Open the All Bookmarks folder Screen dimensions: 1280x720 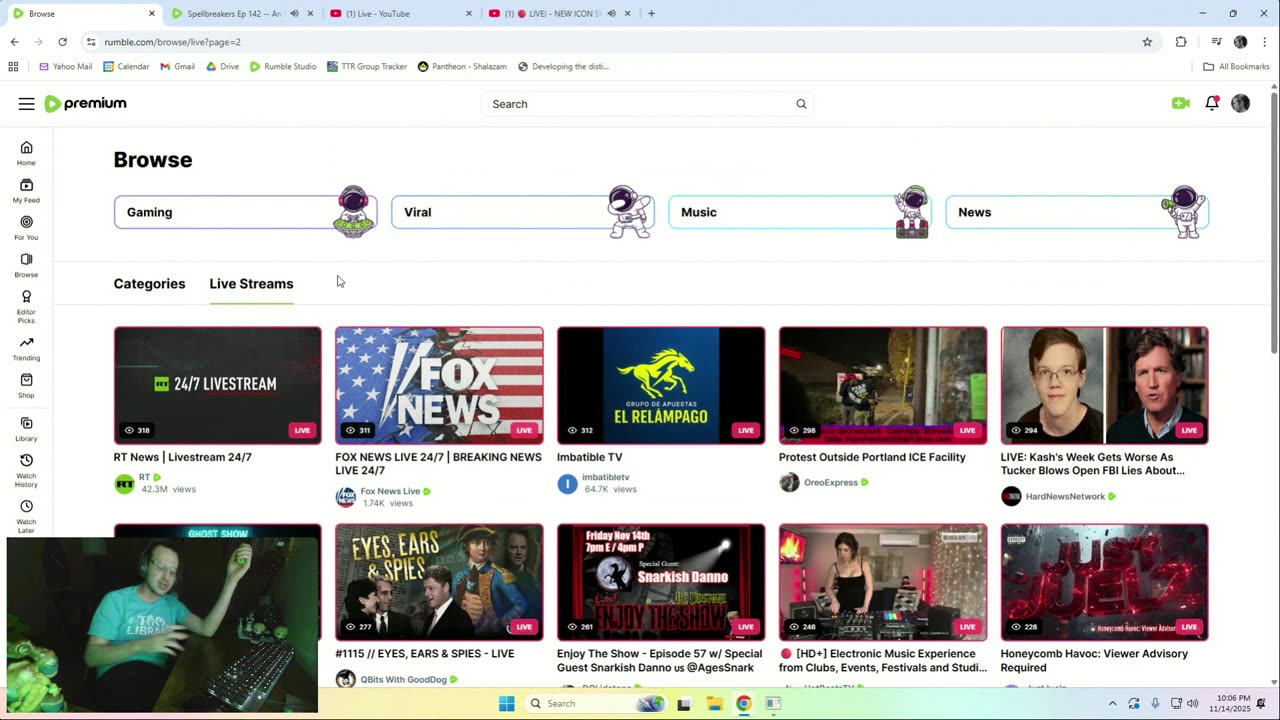(1236, 67)
